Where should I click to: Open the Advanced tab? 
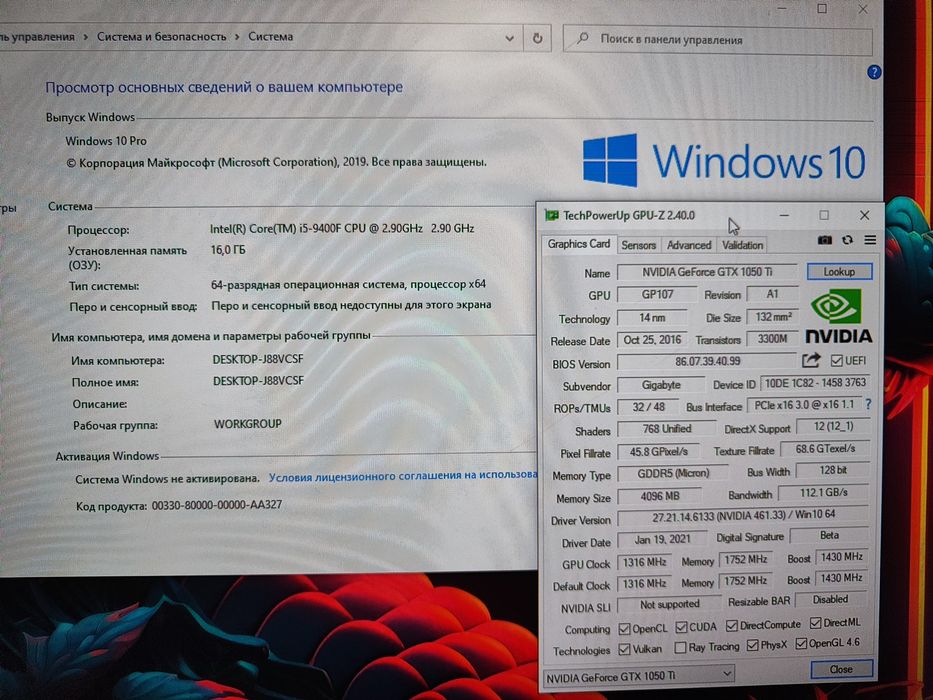689,245
